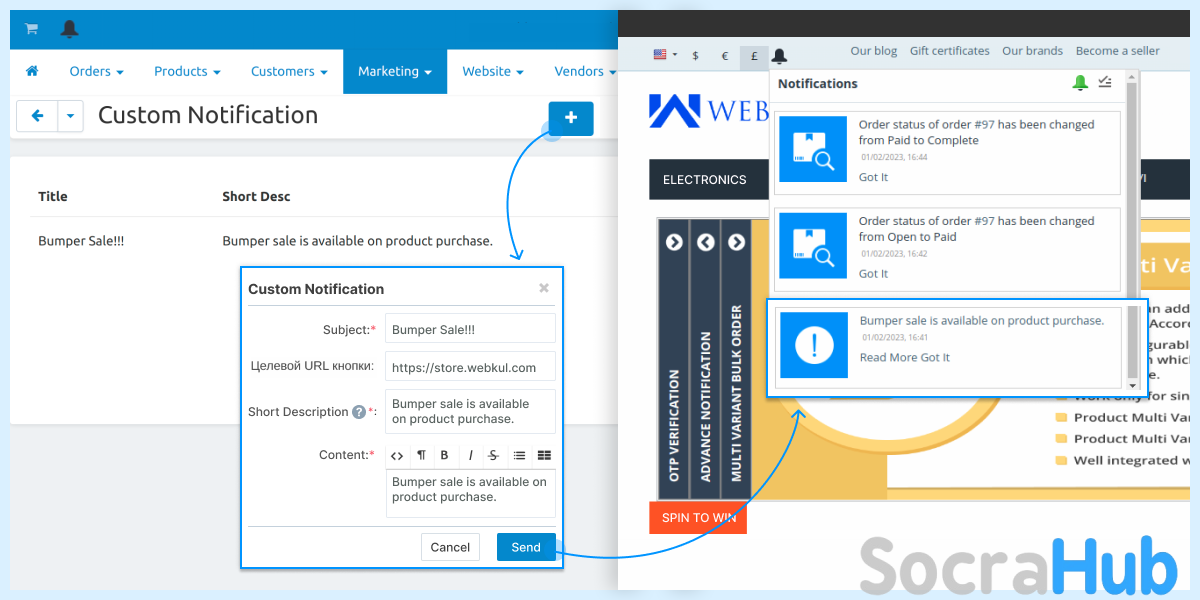Expand the Multi Variant Bulk Order arrow
The image size is (1200, 600).
coord(737,242)
